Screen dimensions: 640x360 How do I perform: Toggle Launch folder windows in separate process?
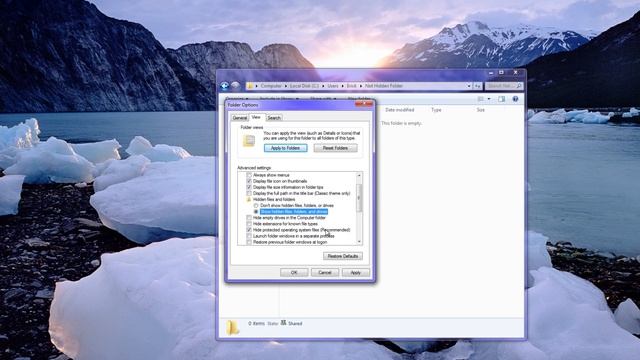tap(249, 236)
